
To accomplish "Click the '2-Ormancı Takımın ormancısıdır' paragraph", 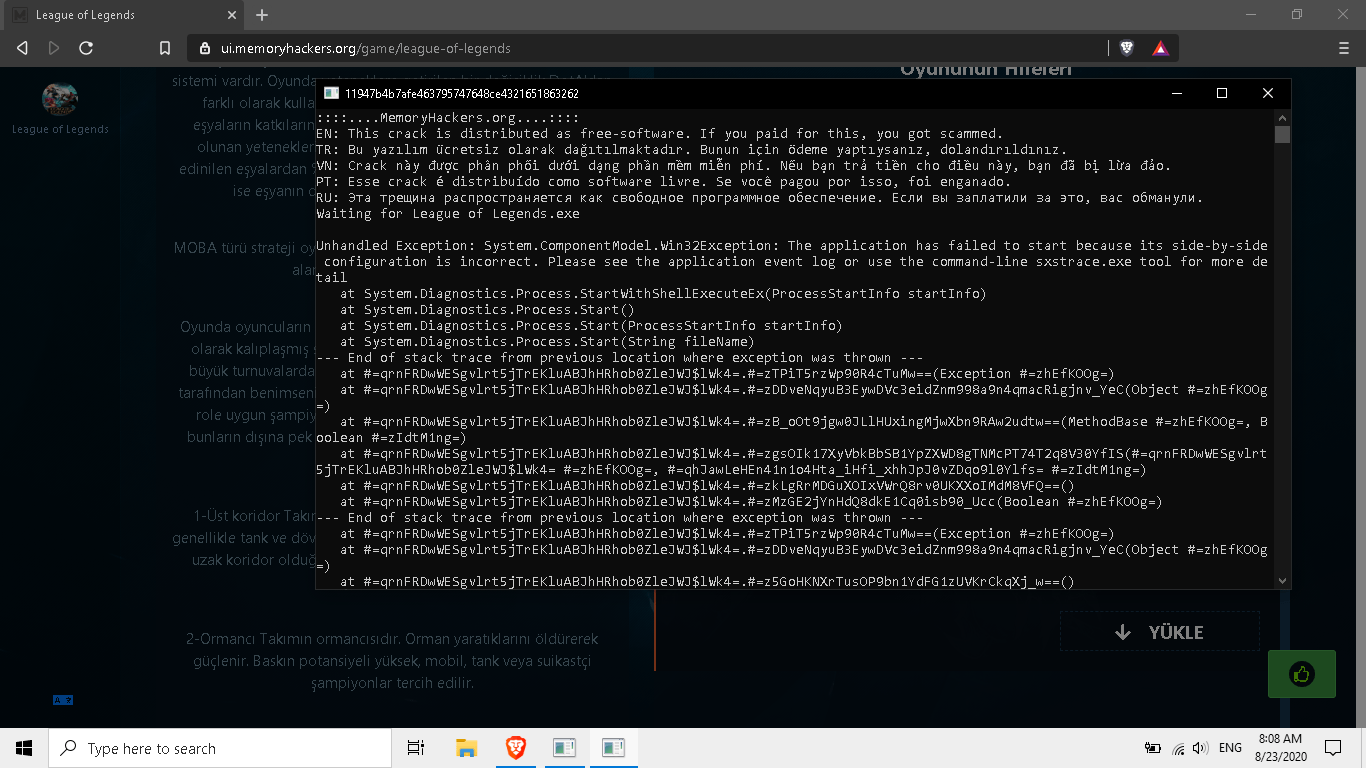I will pos(392,660).
